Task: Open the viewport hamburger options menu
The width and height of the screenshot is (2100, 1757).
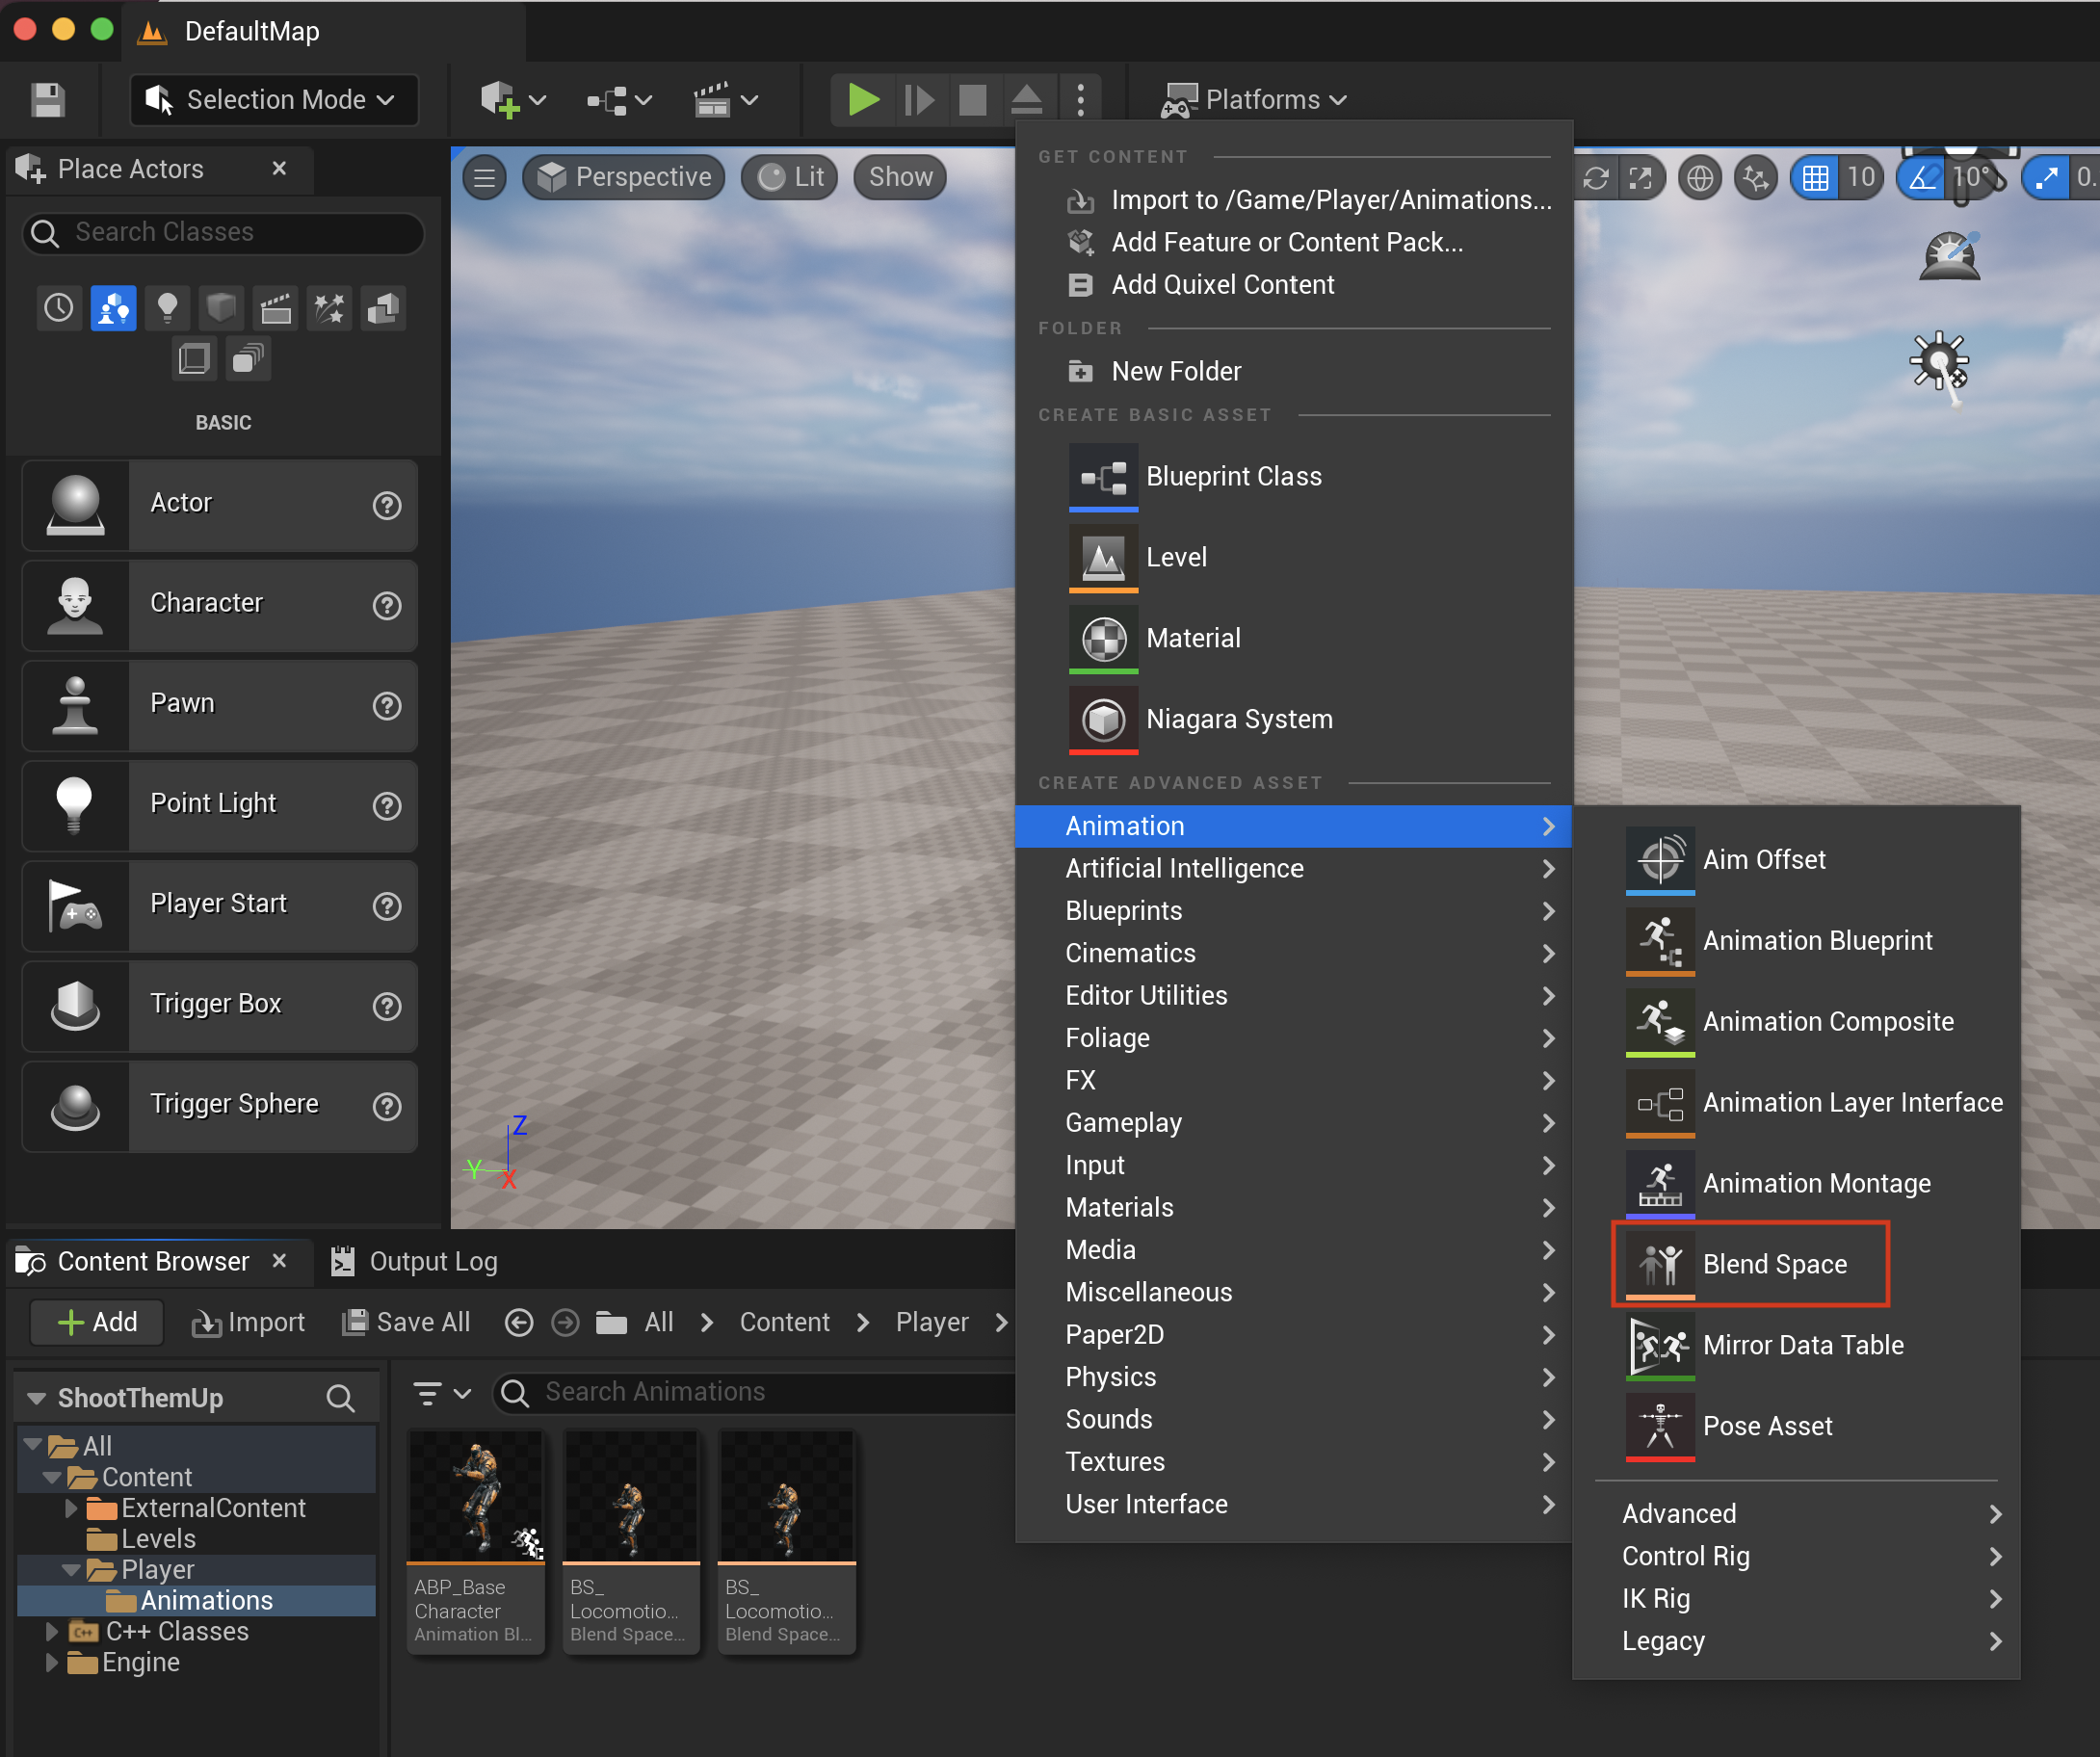Action: [484, 178]
